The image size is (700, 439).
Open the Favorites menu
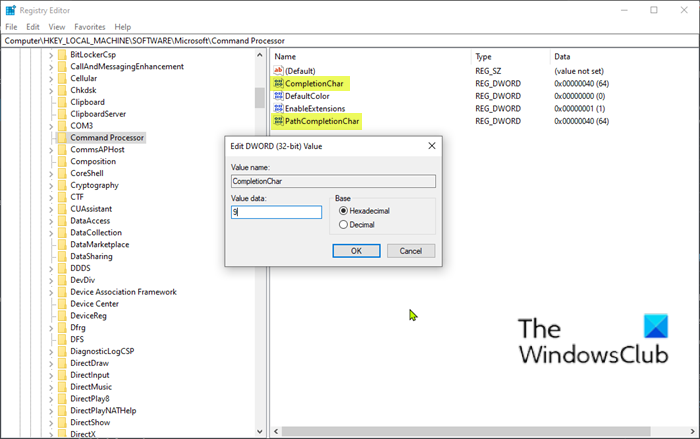[x=90, y=27]
